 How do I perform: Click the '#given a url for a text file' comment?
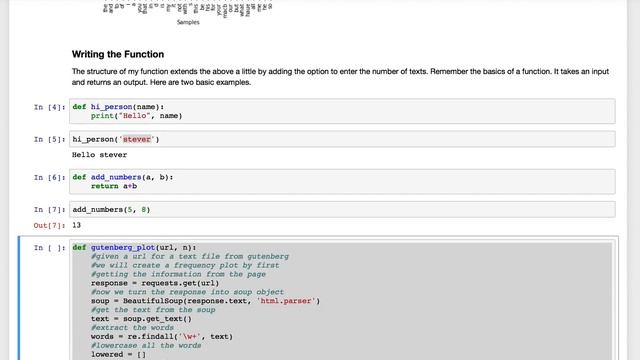pos(190,256)
